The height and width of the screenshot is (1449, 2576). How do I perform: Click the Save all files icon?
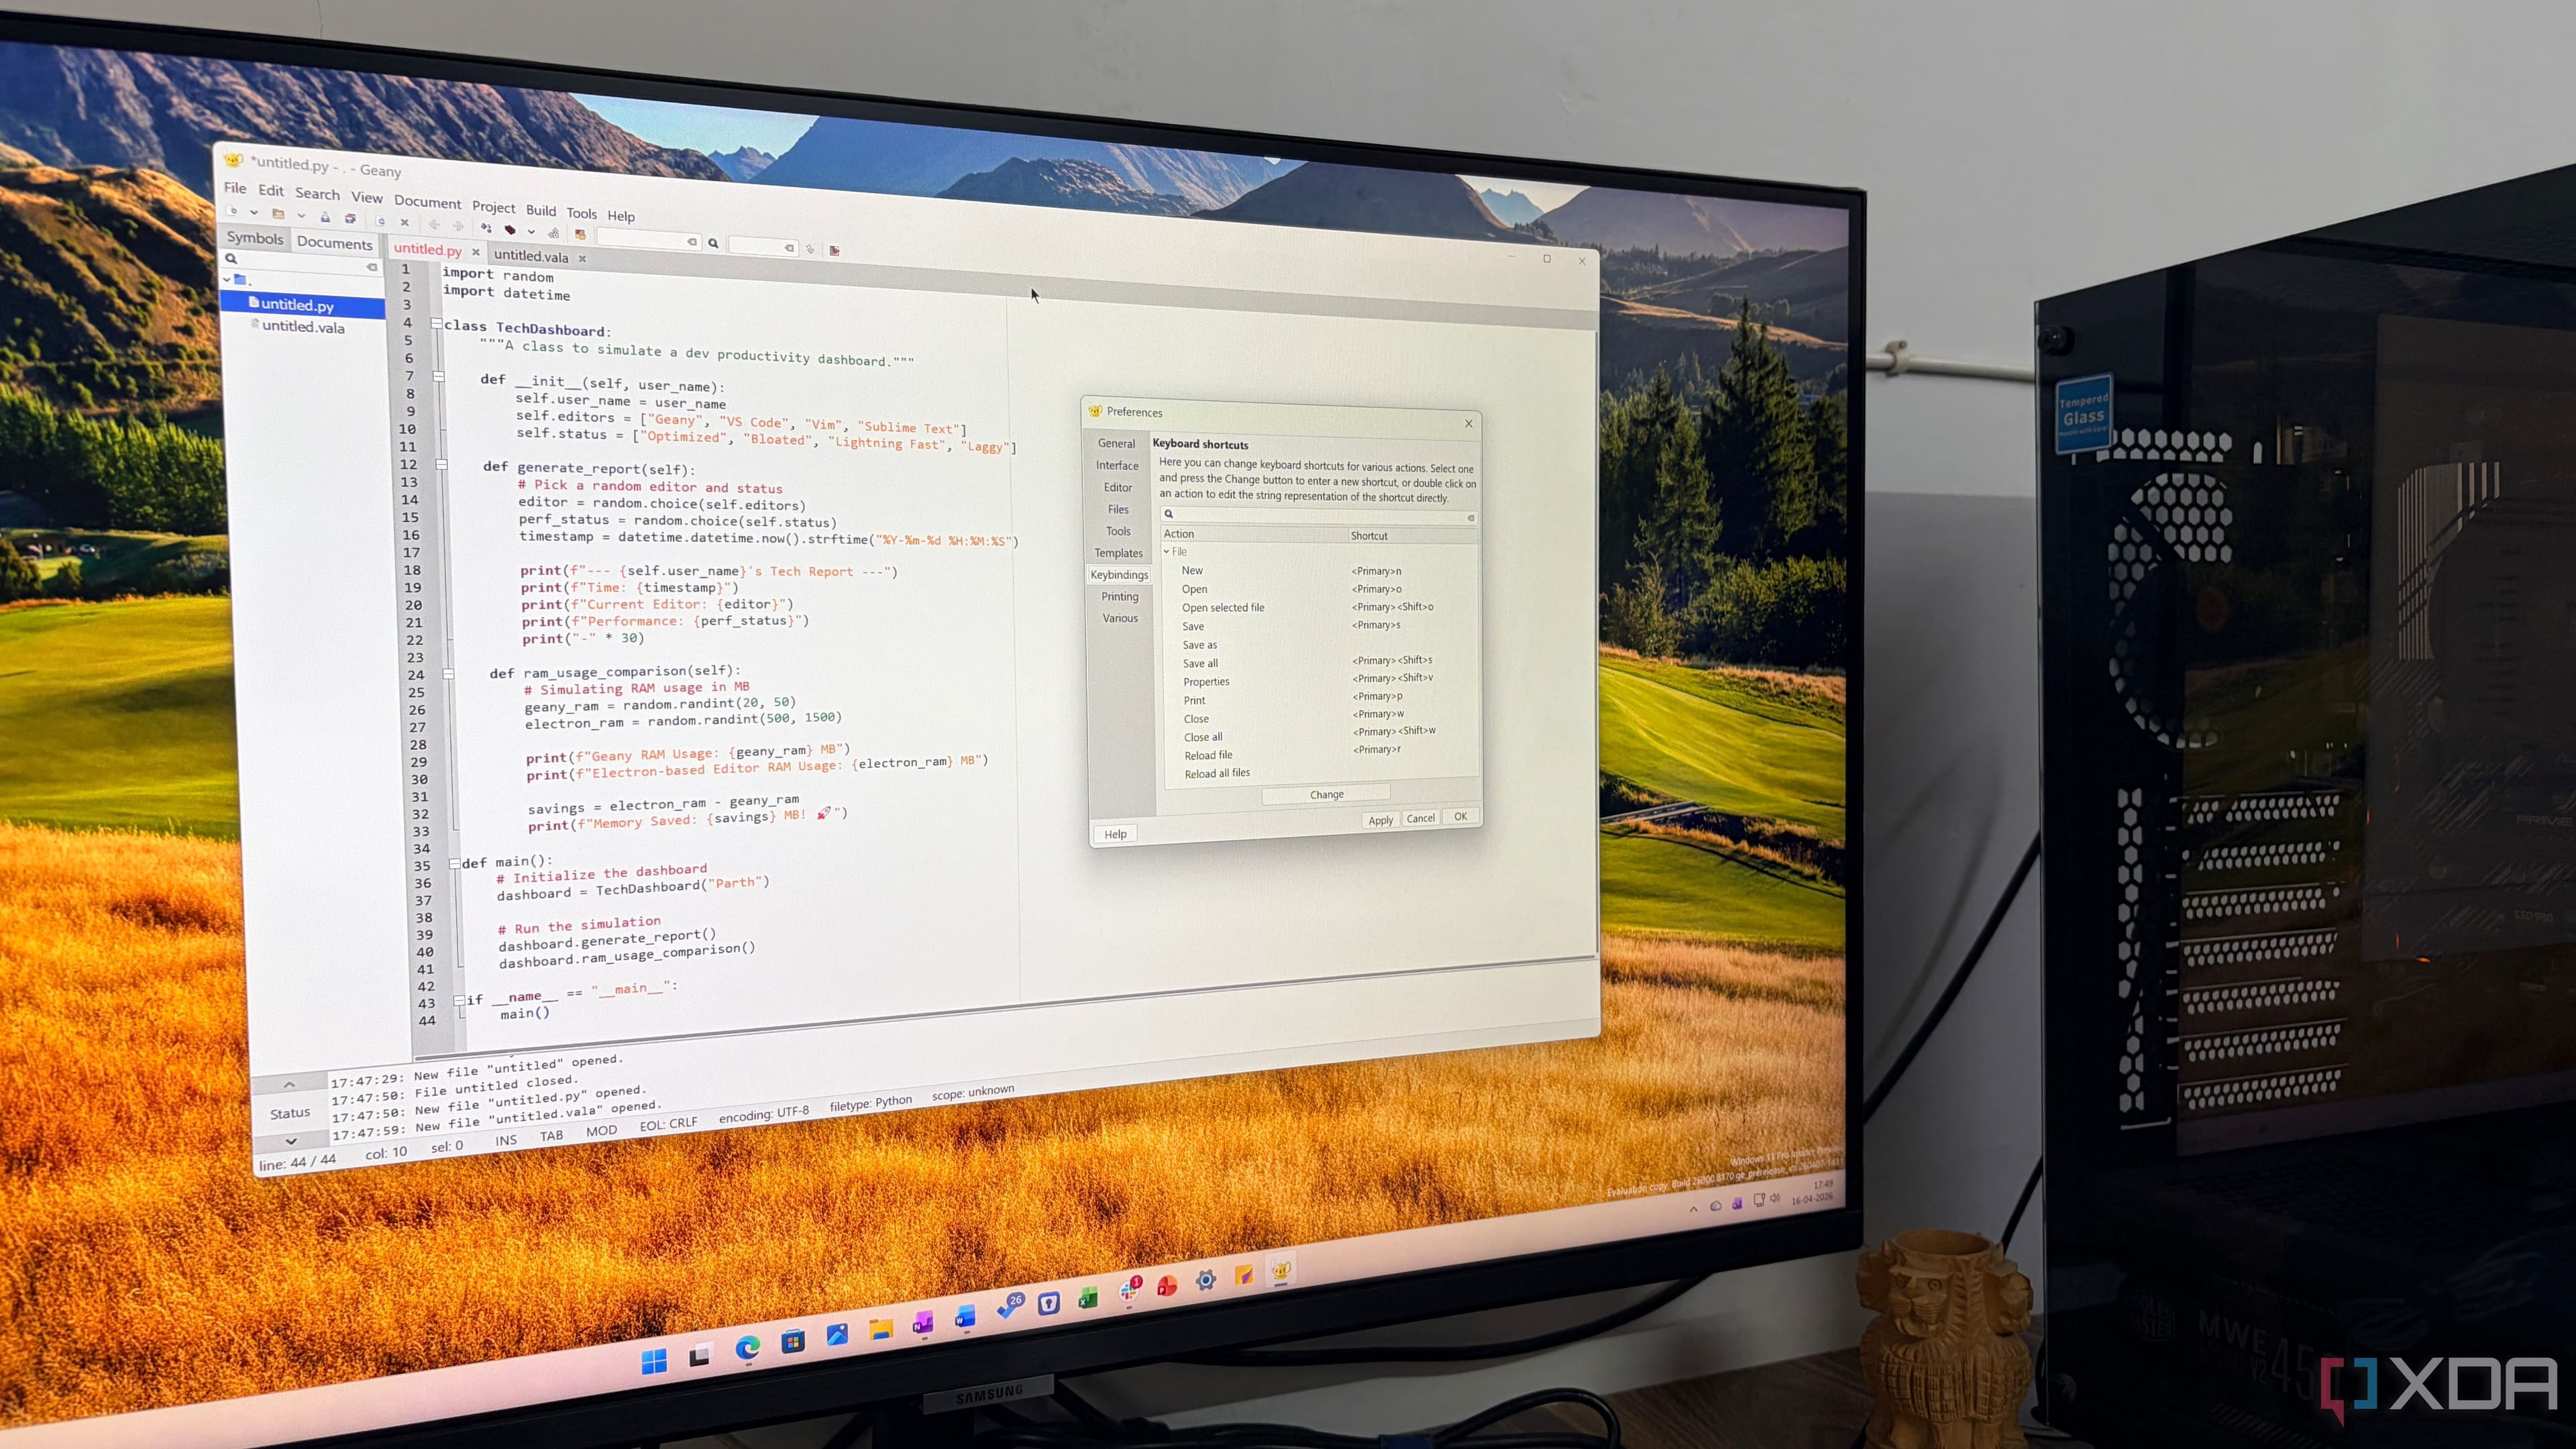point(351,219)
